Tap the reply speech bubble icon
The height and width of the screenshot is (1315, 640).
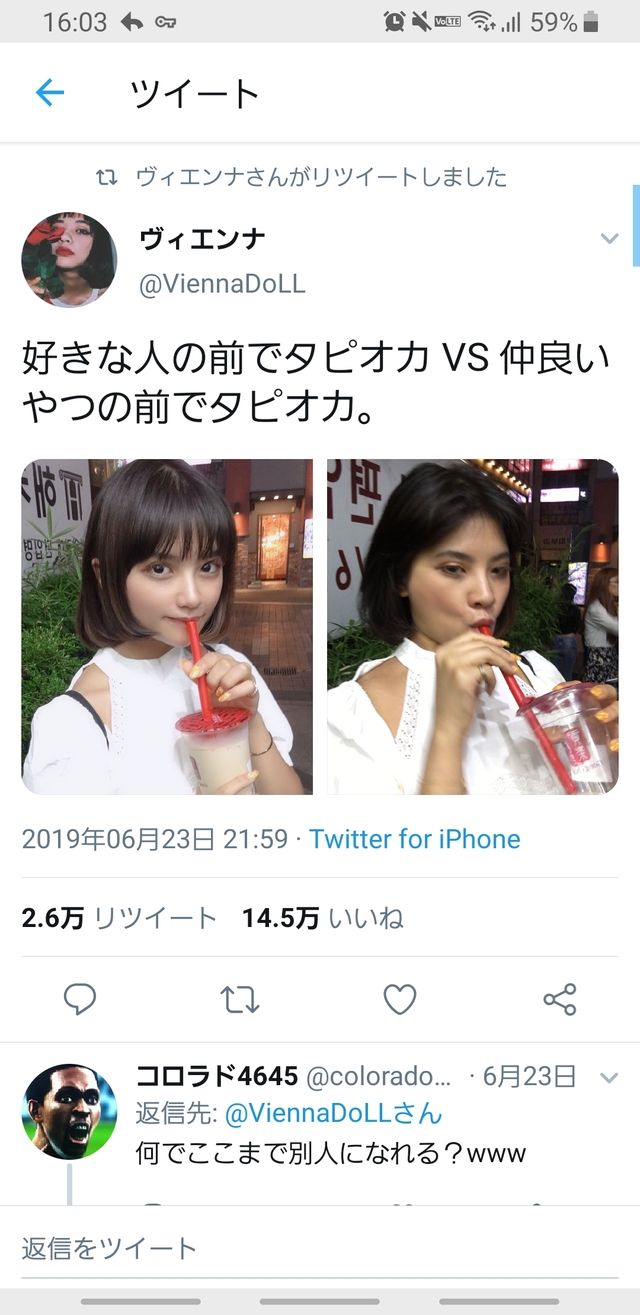(80, 998)
